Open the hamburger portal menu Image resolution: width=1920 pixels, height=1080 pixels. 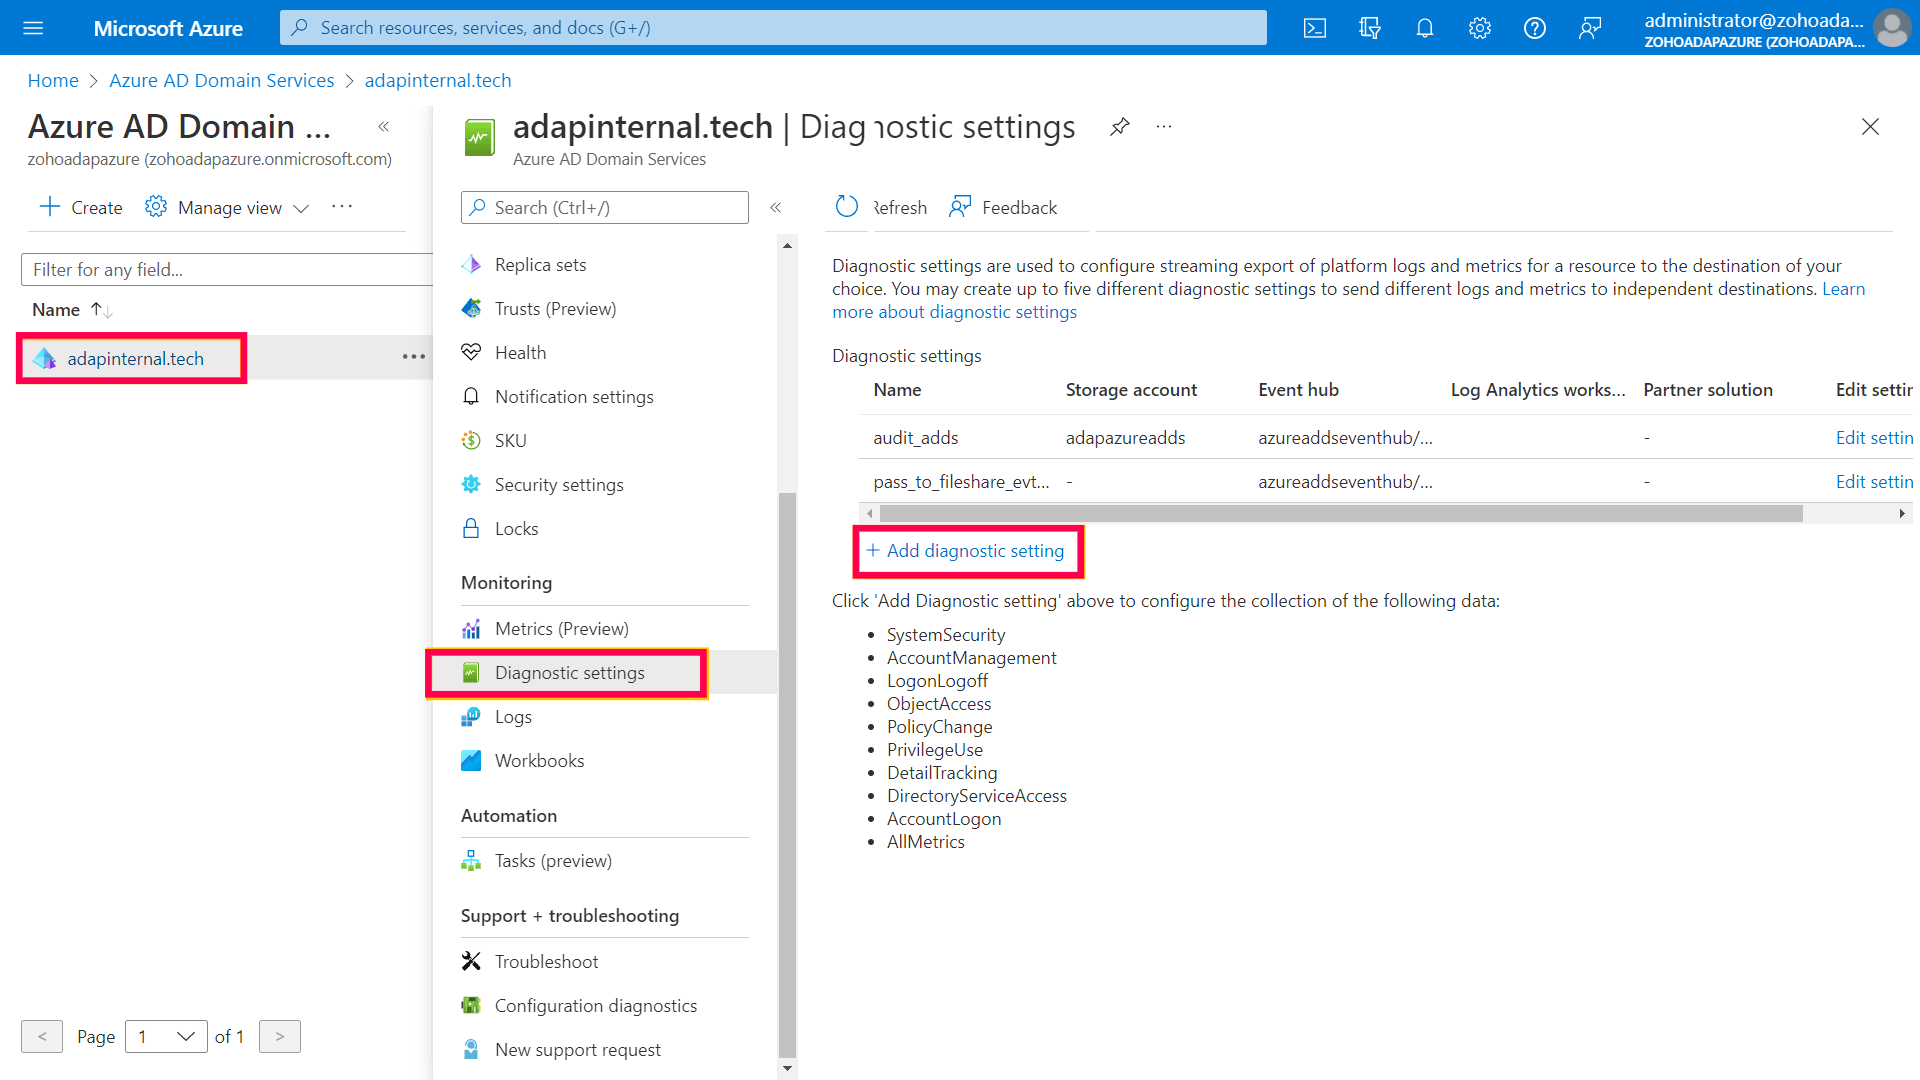tap(33, 28)
